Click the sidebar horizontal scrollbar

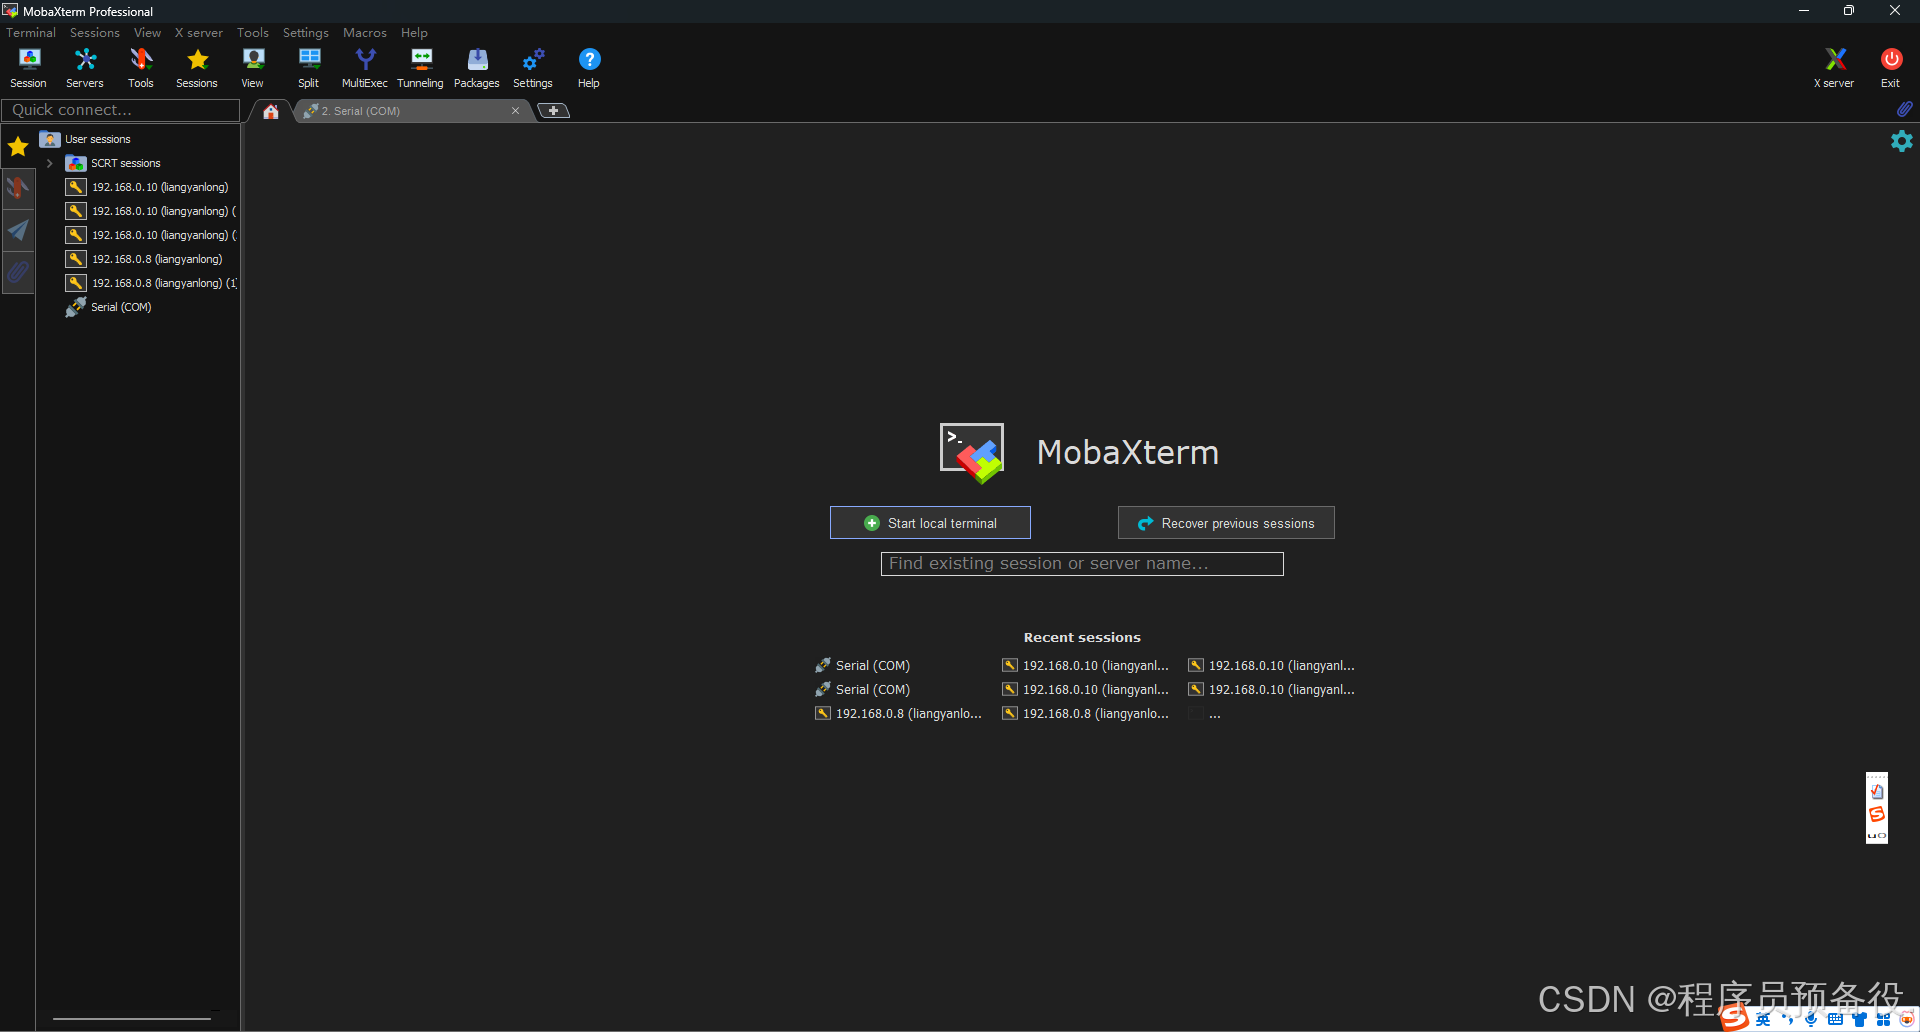coord(132,1019)
